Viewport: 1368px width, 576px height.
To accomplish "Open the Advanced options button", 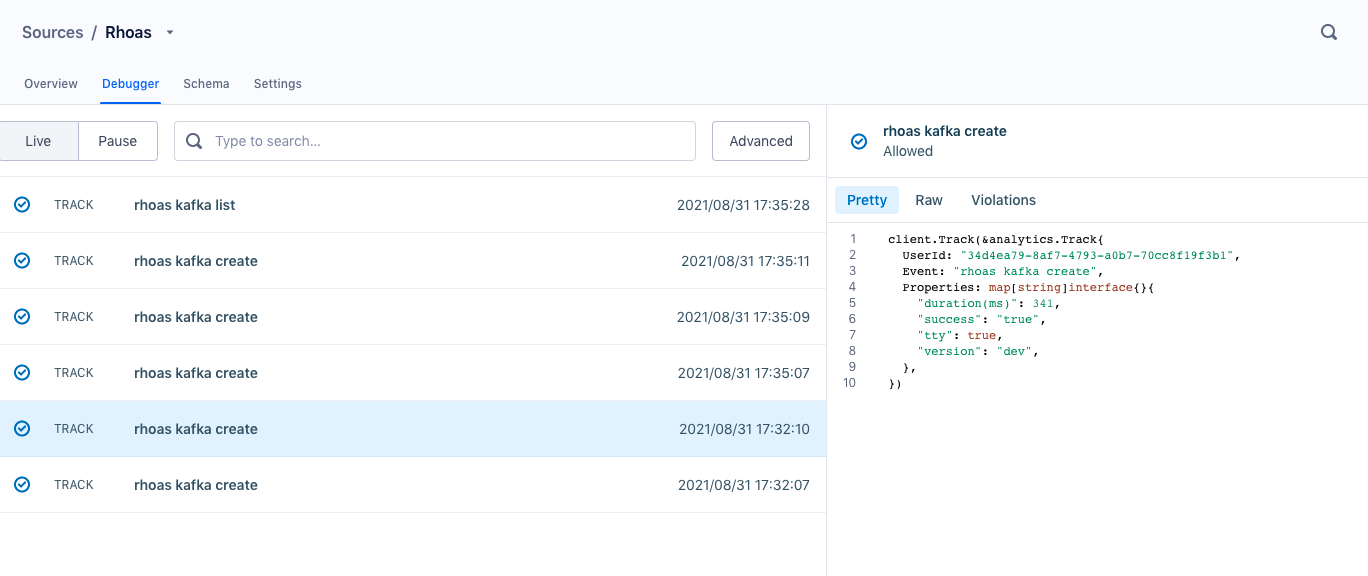I will pos(761,141).
